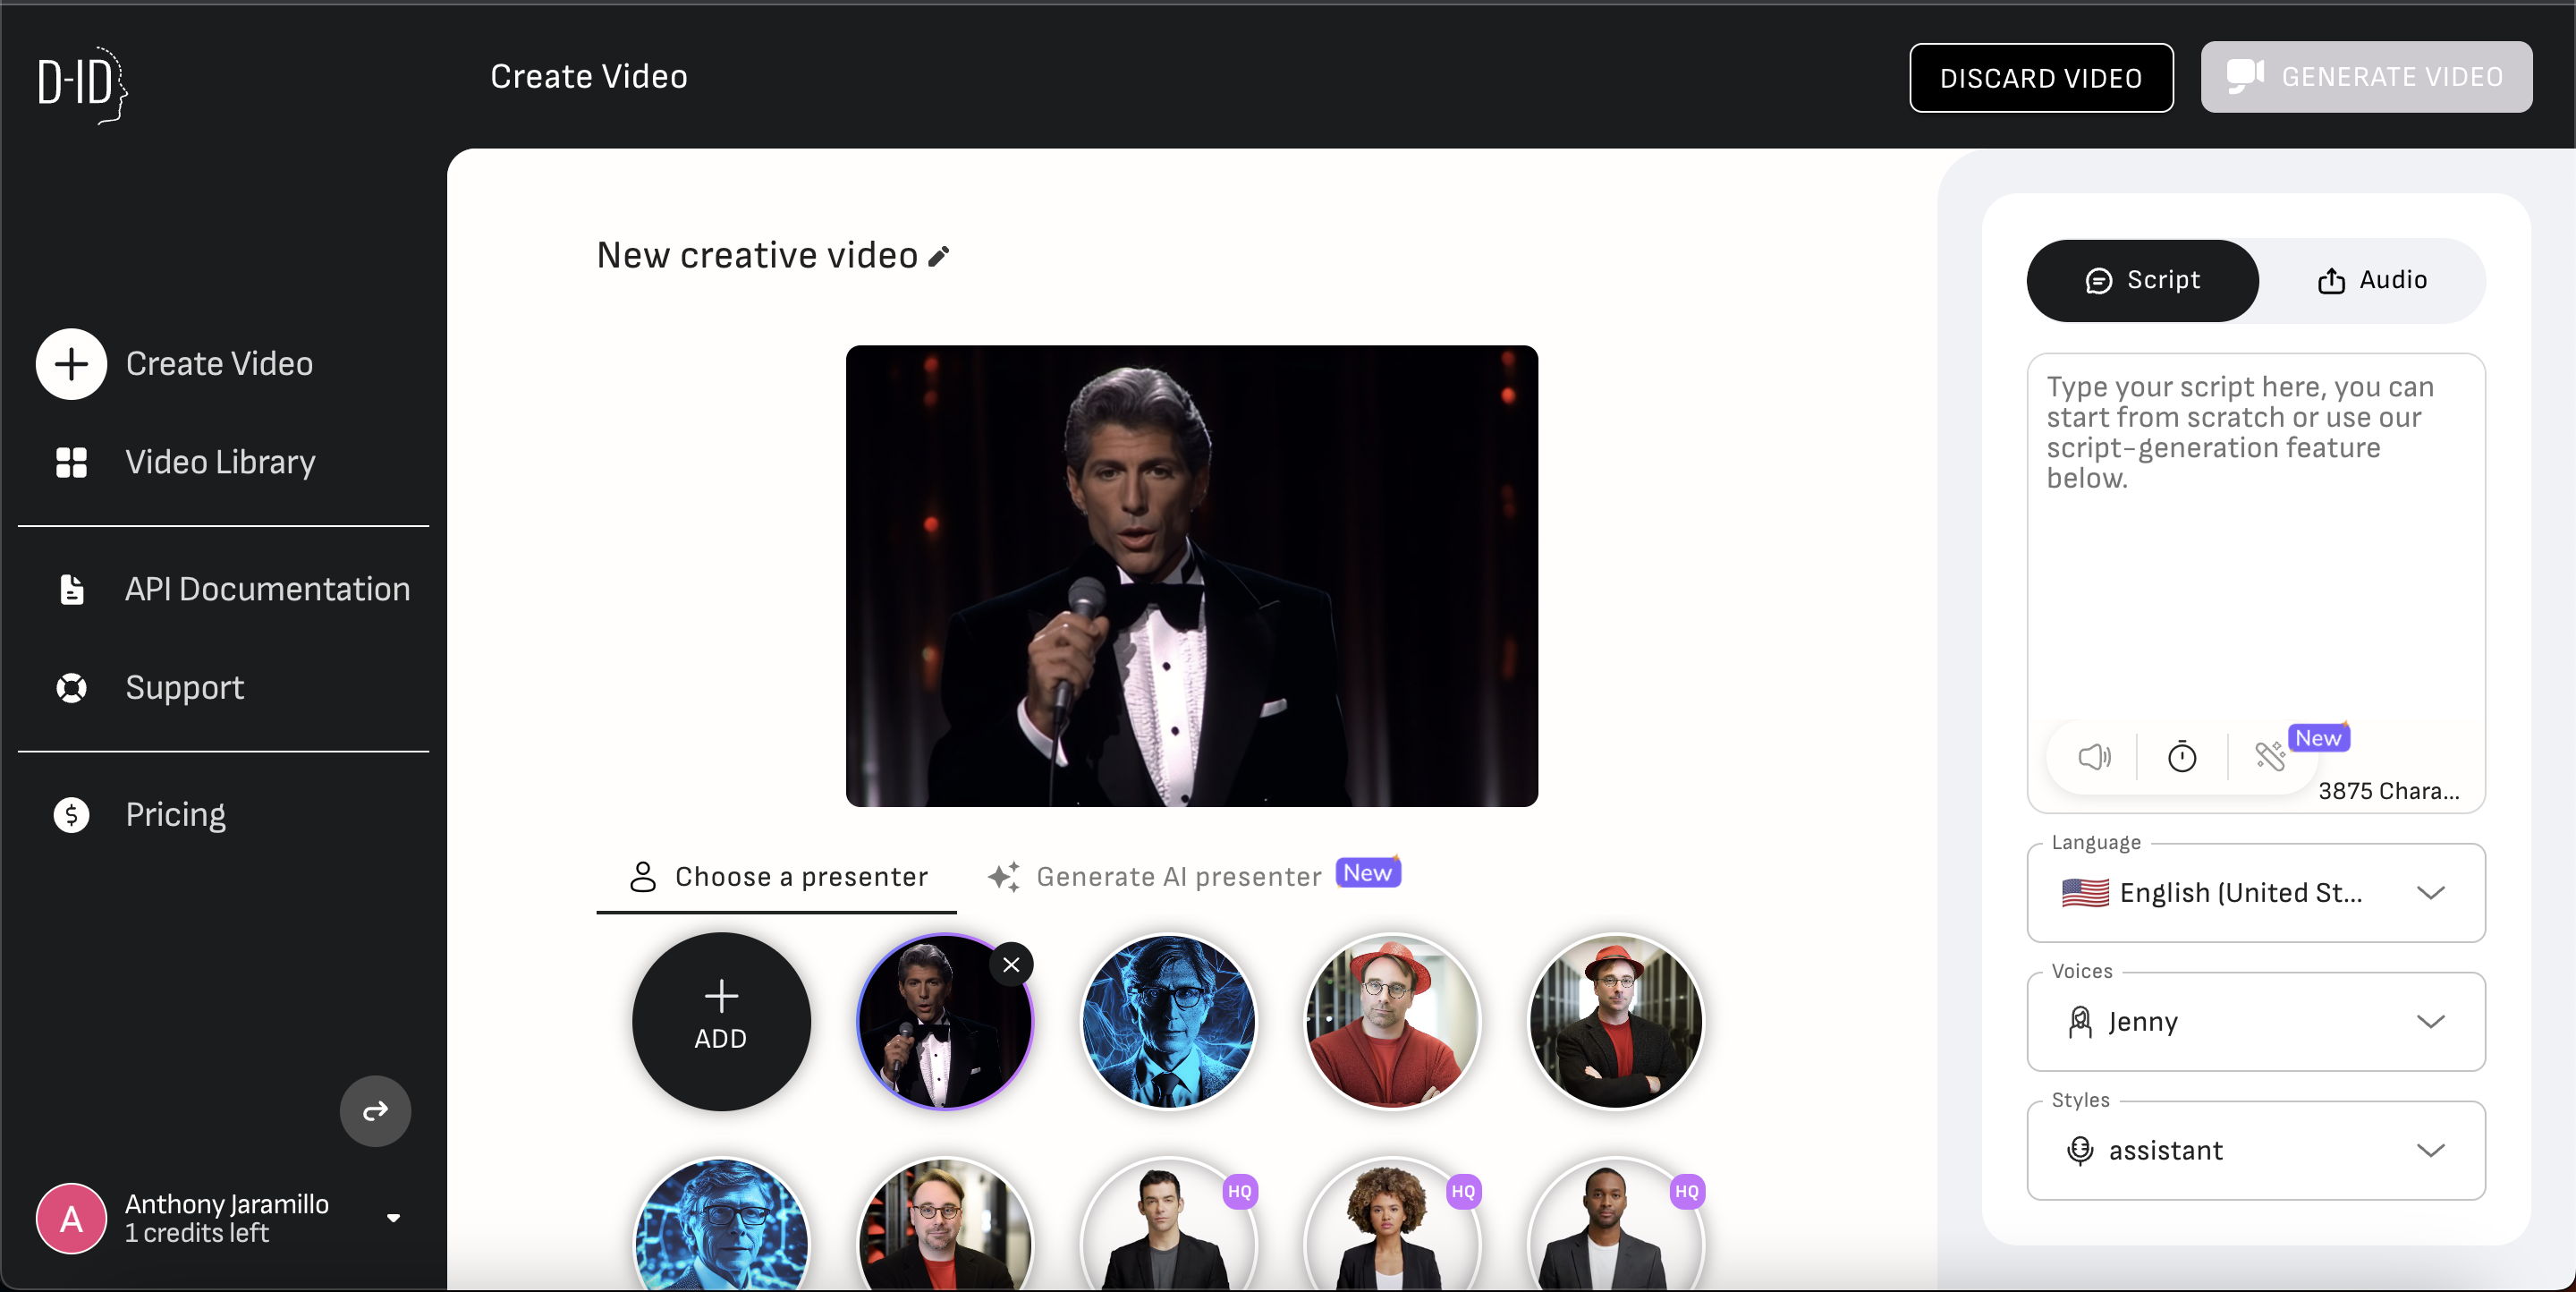
Task: Click into the script text area
Action: click(x=2256, y=560)
